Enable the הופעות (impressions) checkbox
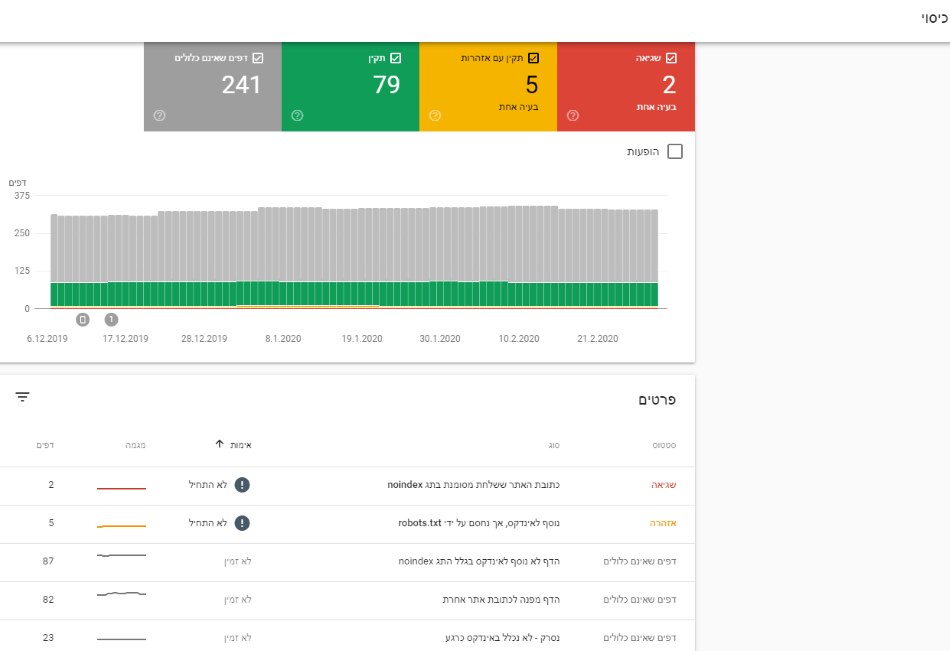This screenshot has width=950, height=651. (x=675, y=152)
